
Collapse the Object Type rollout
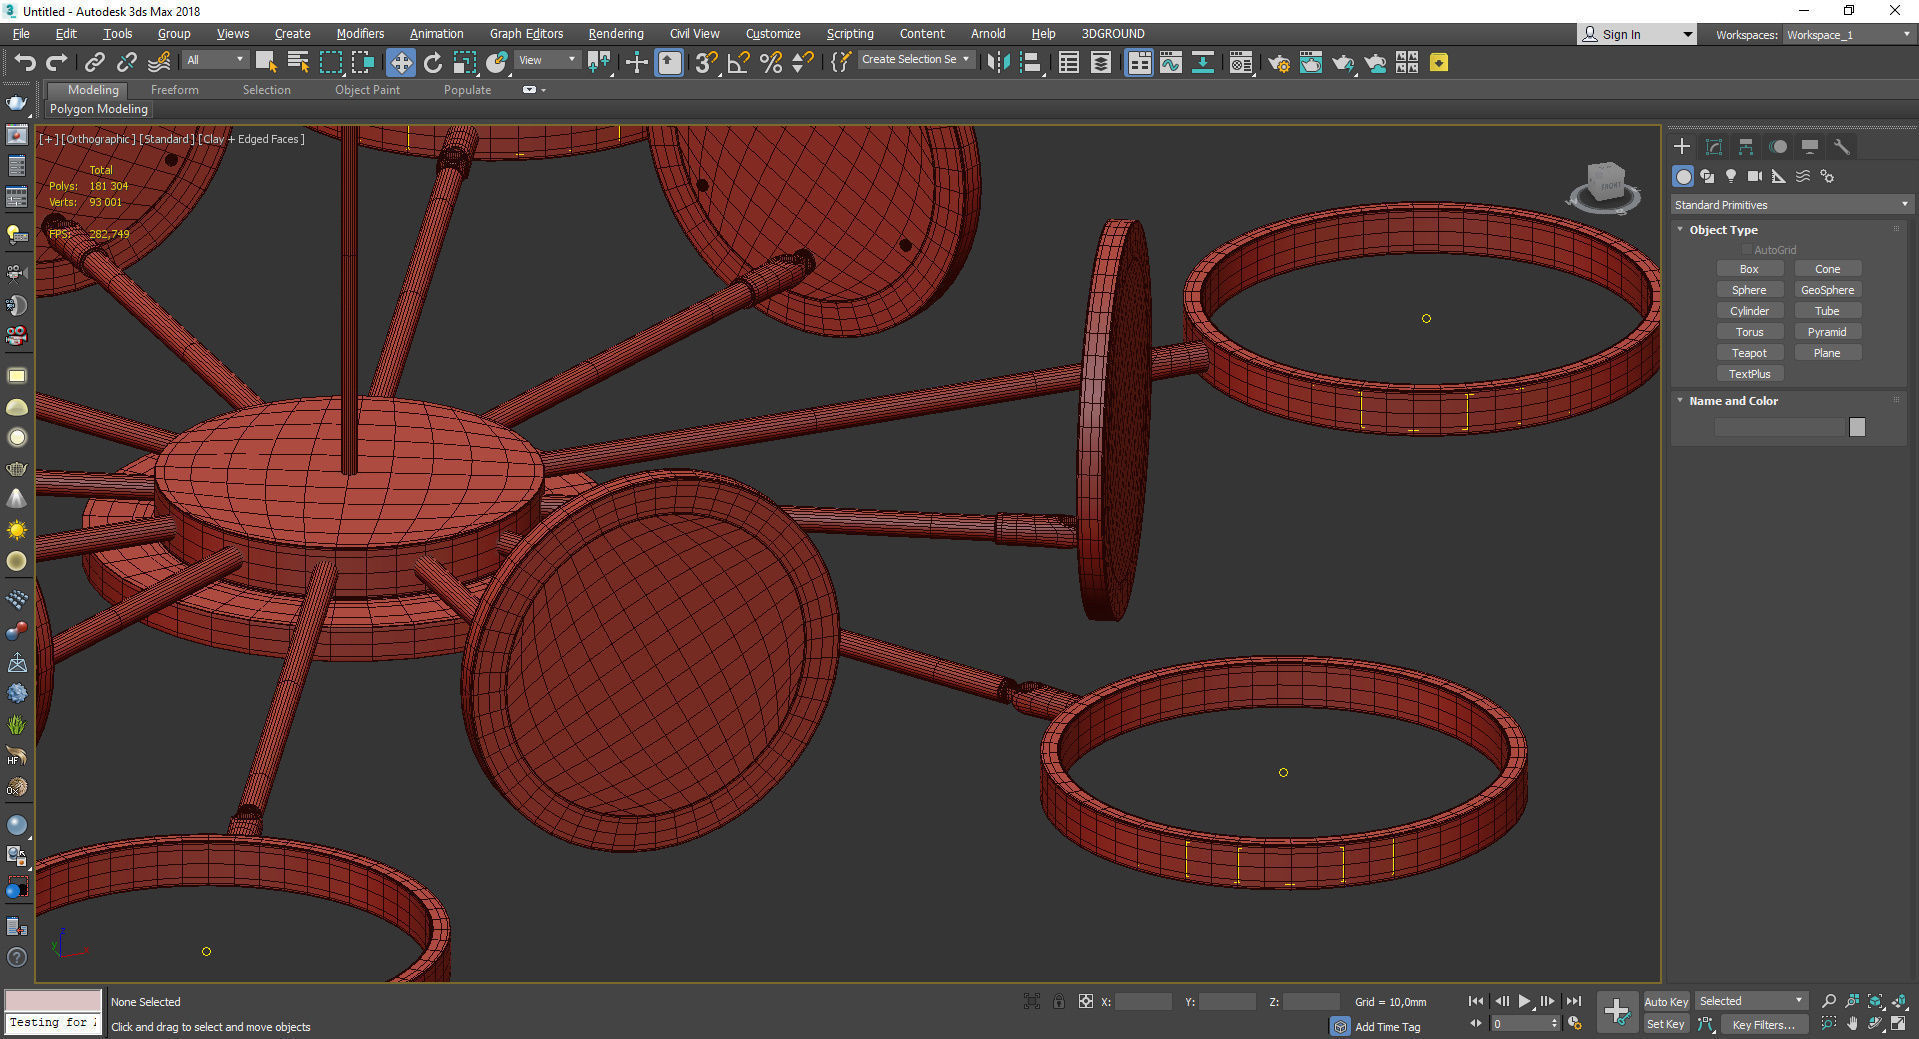click(1680, 230)
